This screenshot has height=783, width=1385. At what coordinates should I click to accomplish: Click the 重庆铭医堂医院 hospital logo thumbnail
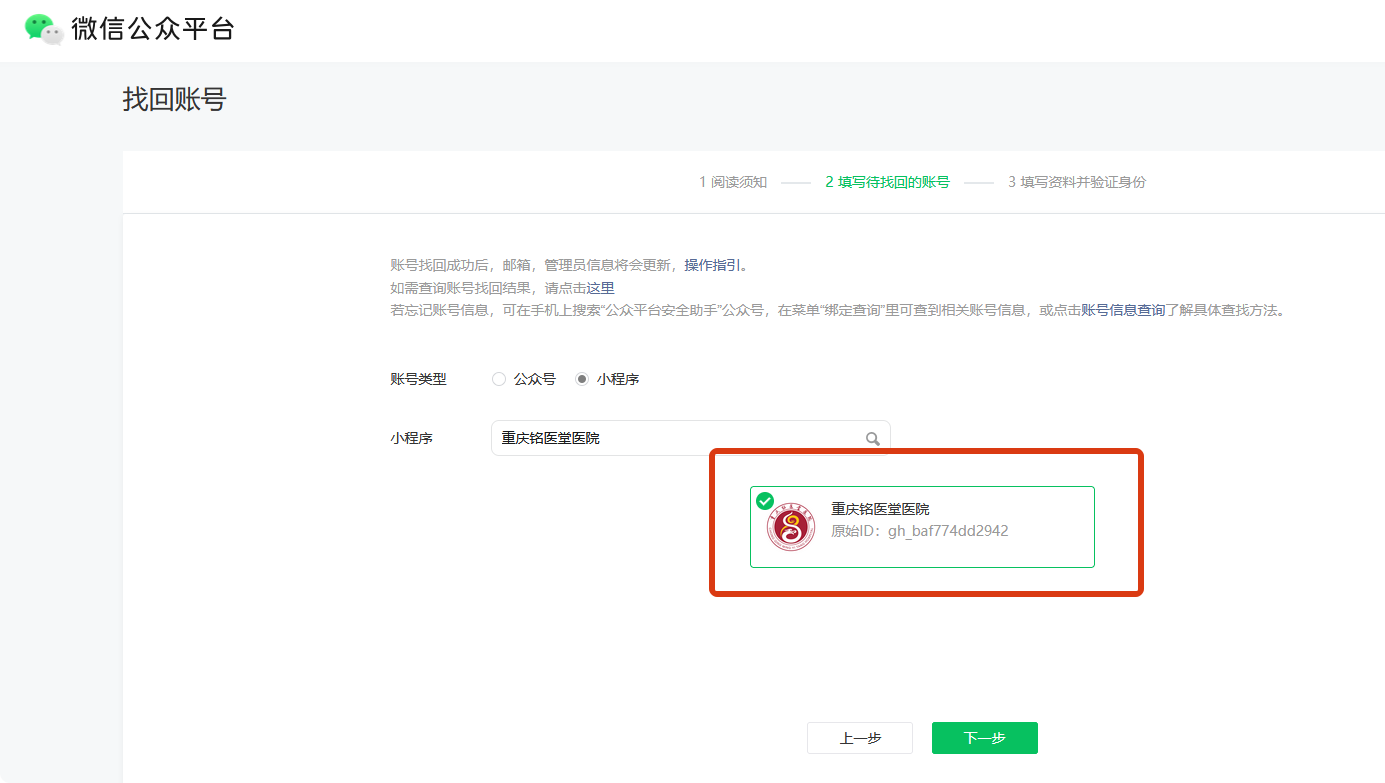pos(791,527)
